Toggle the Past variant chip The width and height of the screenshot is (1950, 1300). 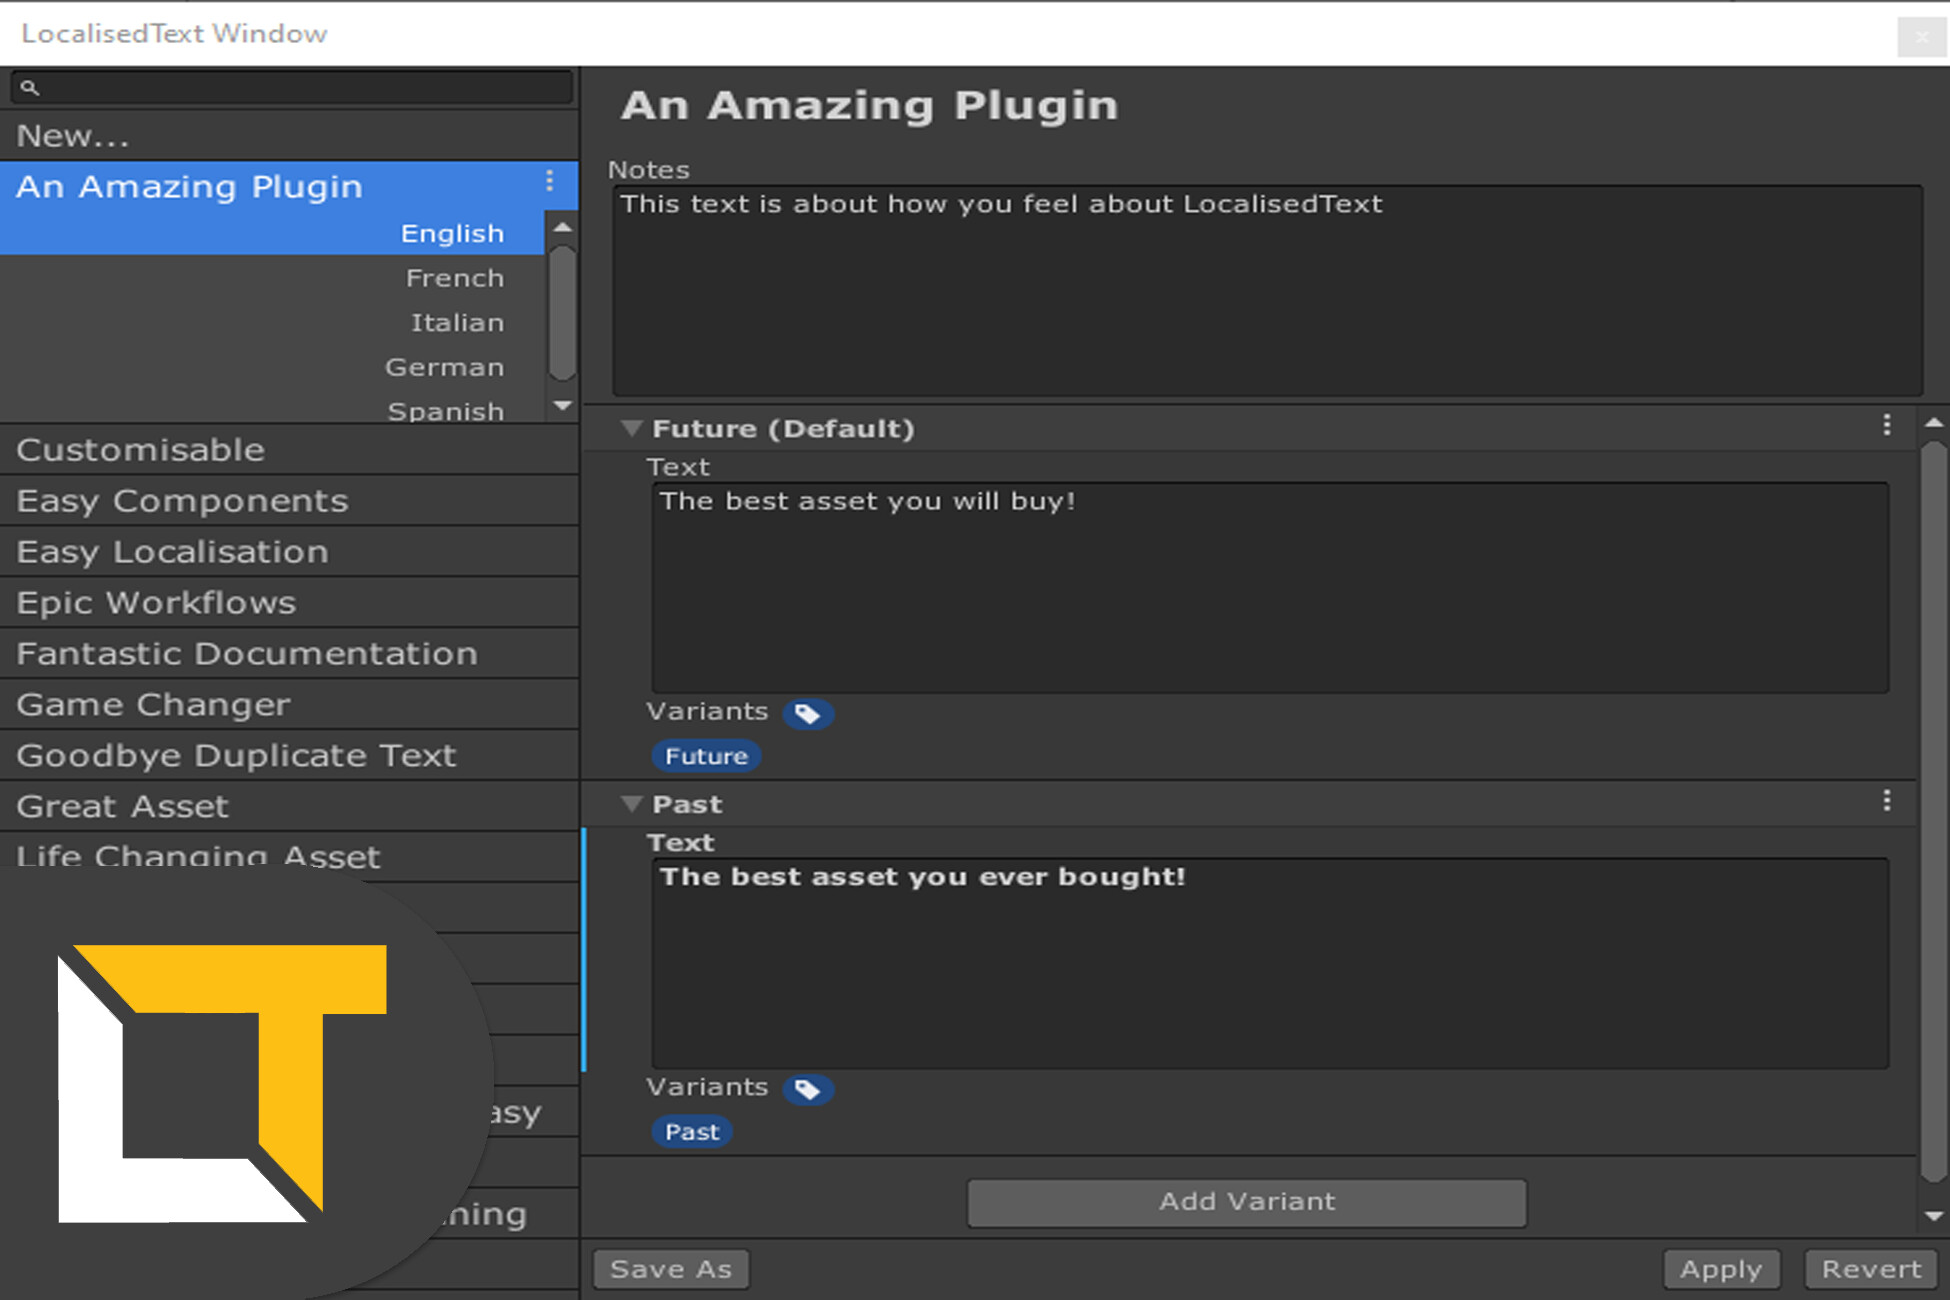(692, 1131)
